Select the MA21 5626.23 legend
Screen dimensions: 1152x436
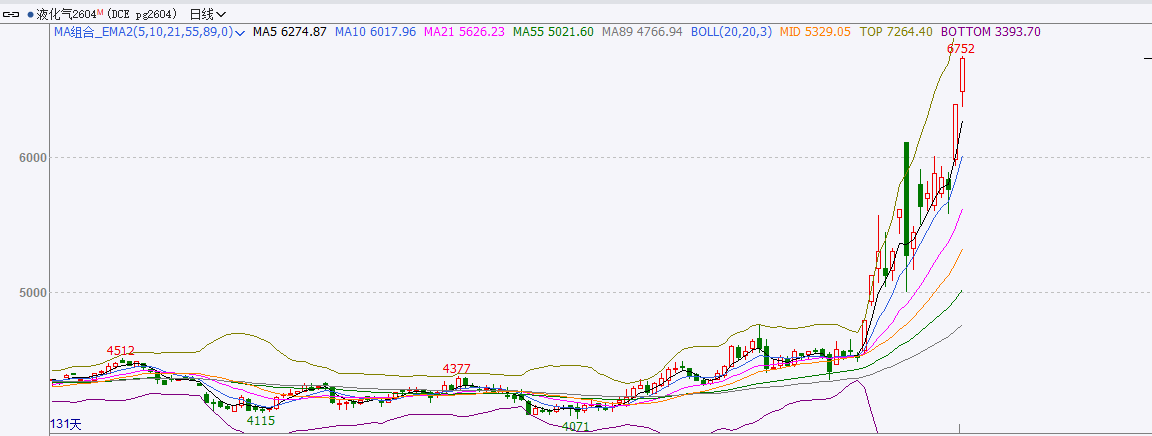[x=464, y=32]
